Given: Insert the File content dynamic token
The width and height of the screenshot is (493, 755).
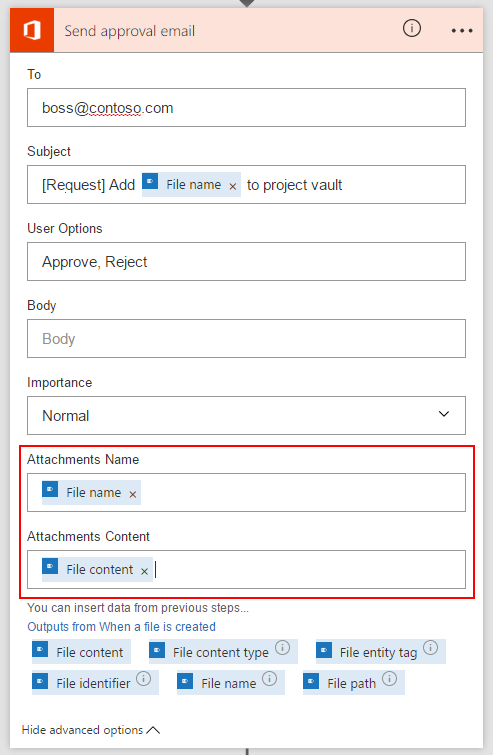Looking at the screenshot, I should click(x=81, y=651).
